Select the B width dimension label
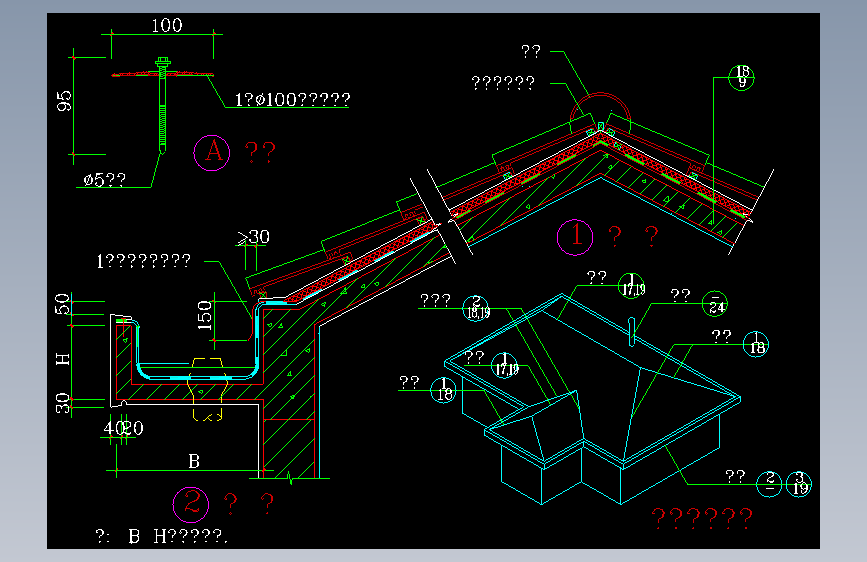This screenshot has width=867, height=562. pyautogui.click(x=194, y=461)
